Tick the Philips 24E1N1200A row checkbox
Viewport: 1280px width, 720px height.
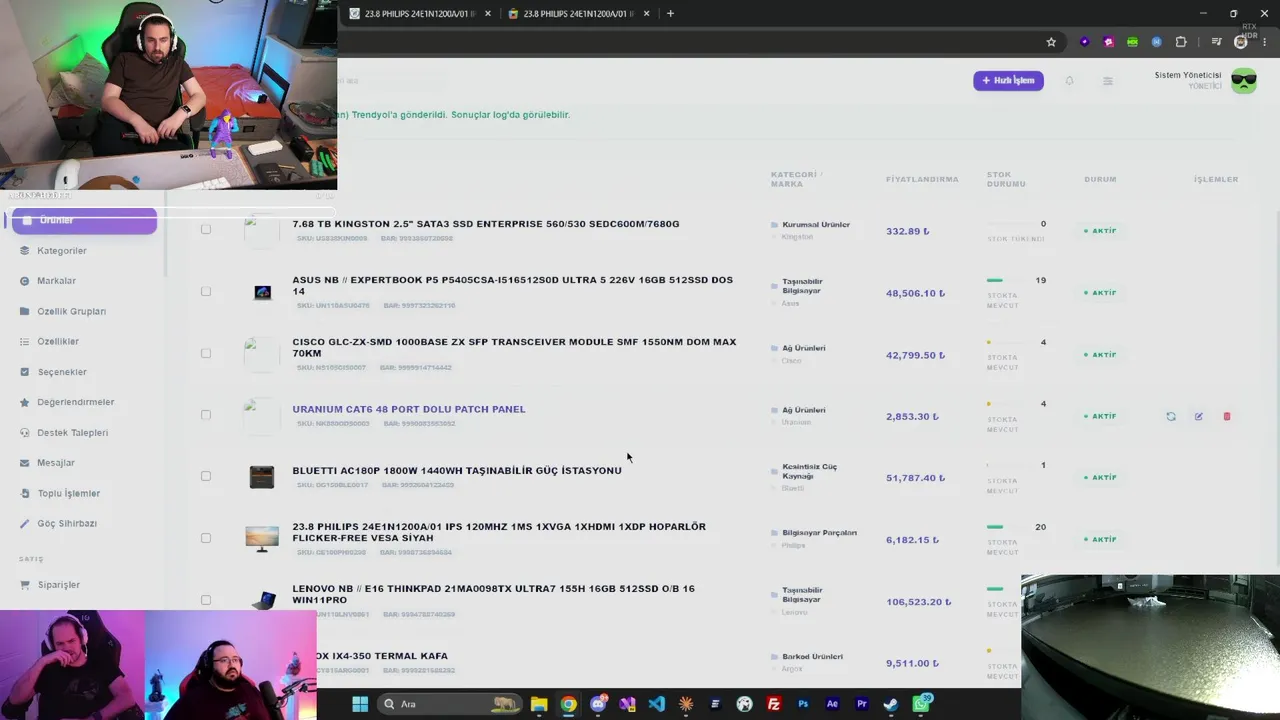click(206, 538)
